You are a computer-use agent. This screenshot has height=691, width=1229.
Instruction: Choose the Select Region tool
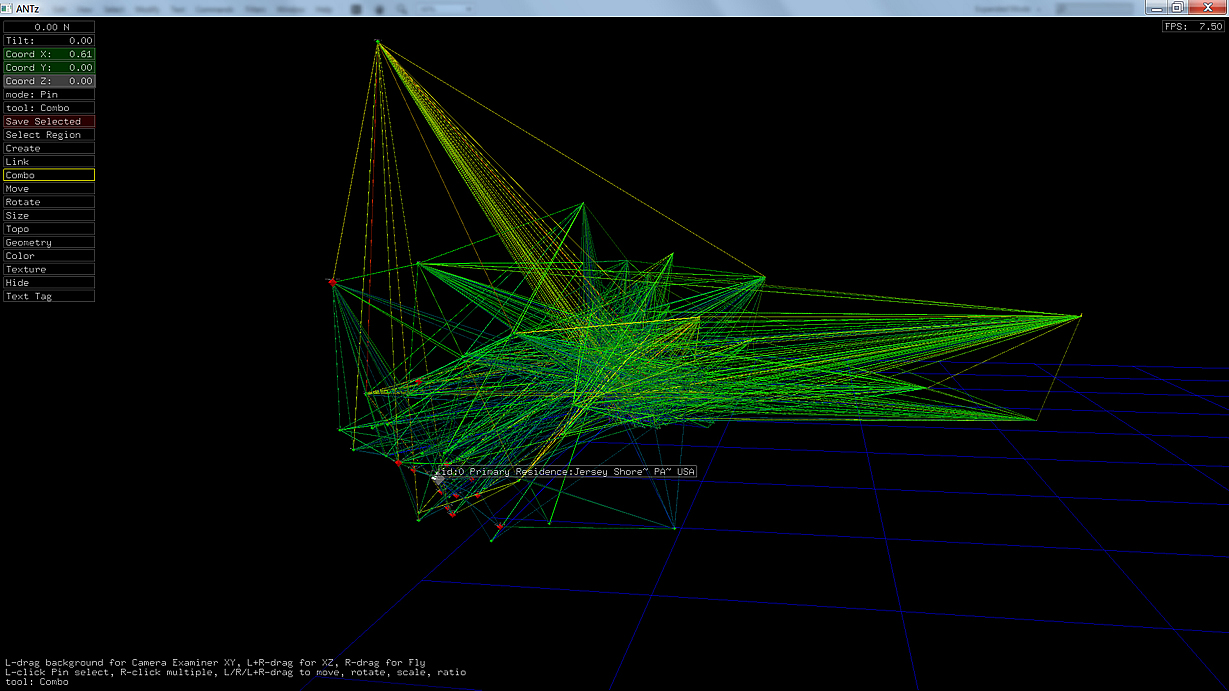click(49, 135)
